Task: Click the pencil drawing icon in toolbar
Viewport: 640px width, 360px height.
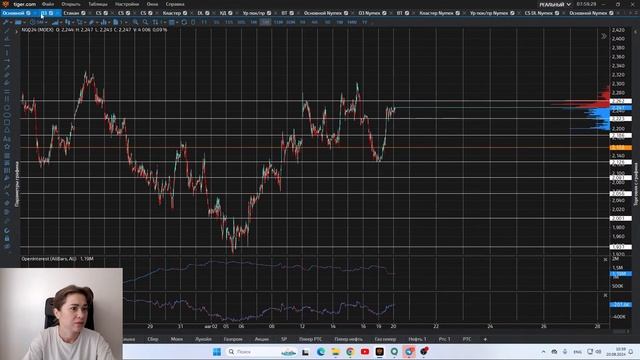Action: [x=91, y=22]
